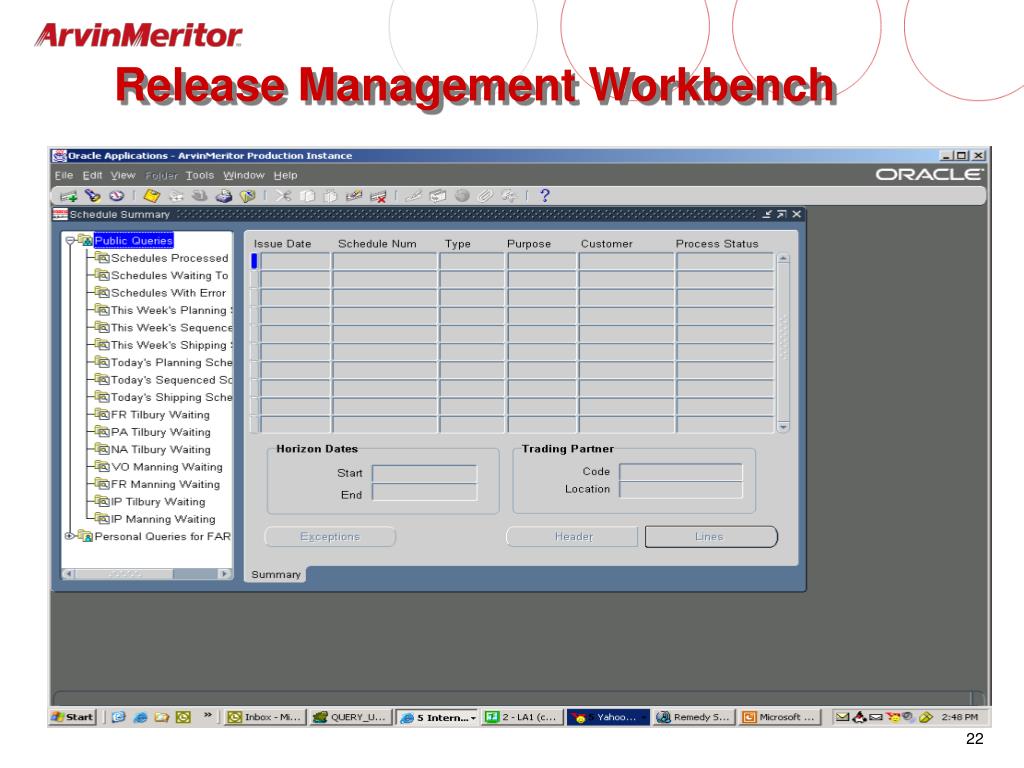This screenshot has height=768, width=1024.
Task: Select Schedules Waiting To tree item
Action: pos(169,275)
